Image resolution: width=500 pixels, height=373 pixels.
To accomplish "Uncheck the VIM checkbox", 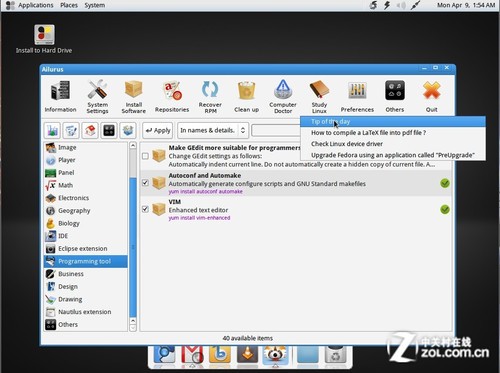I will tap(145, 209).
